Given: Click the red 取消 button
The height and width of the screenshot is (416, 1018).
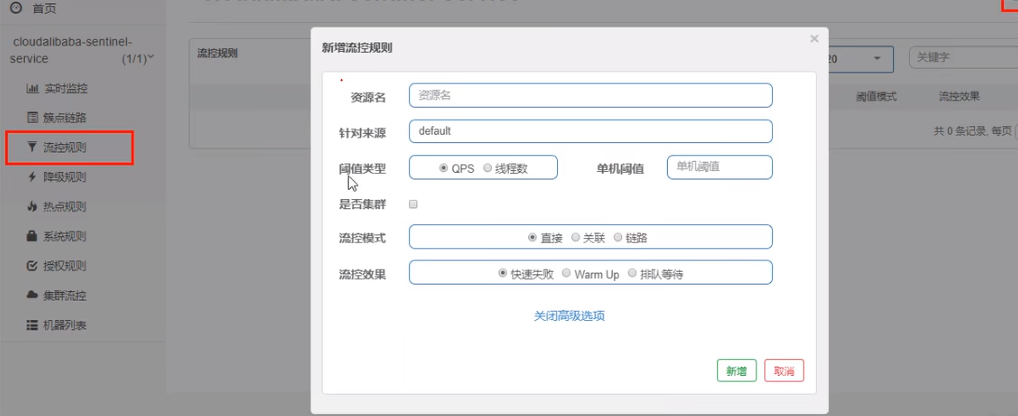Looking at the screenshot, I should (x=784, y=371).
